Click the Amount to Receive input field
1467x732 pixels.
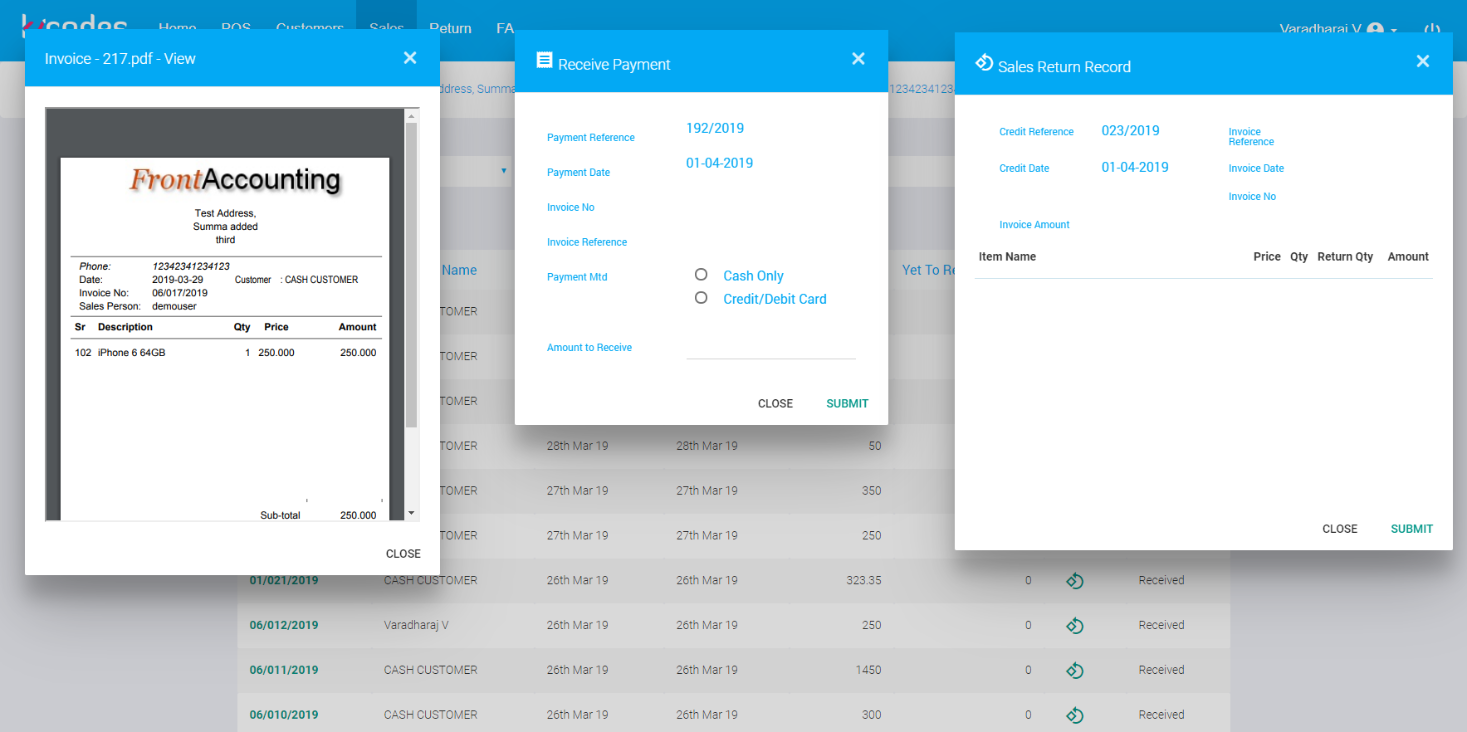tap(770, 347)
